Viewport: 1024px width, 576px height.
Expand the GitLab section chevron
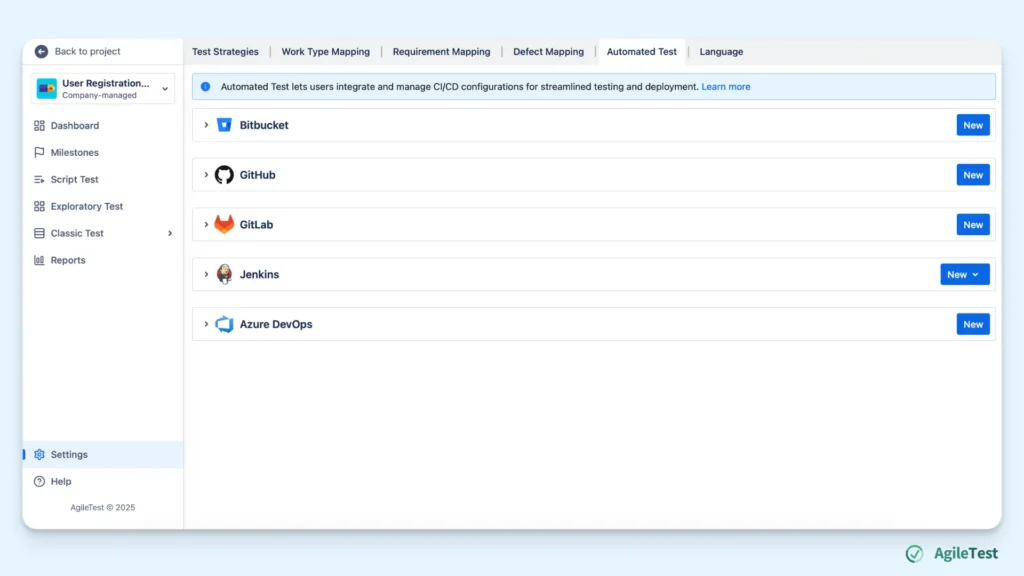(x=206, y=224)
